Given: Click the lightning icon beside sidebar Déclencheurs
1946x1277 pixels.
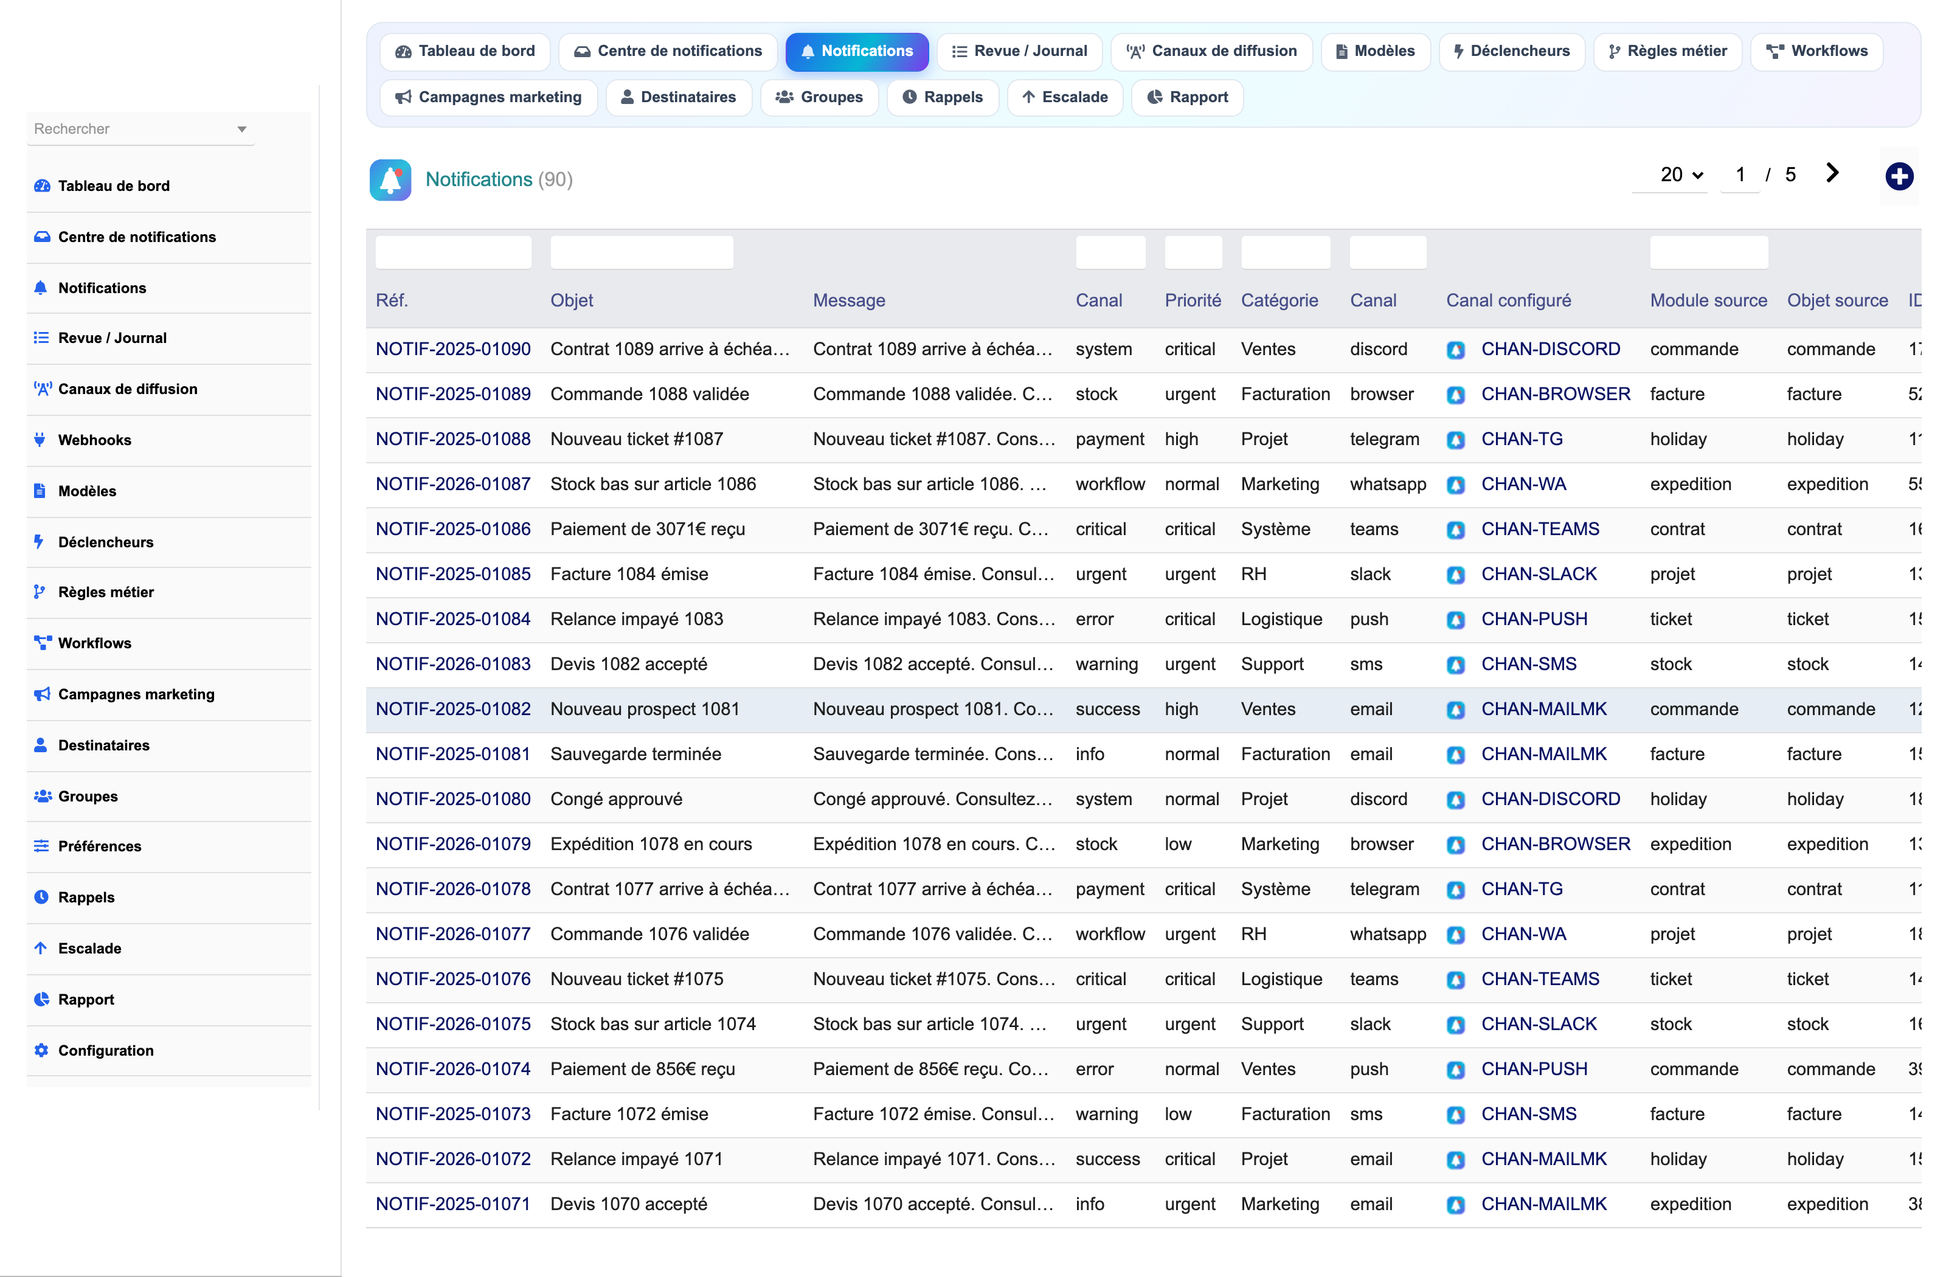Looking at the screenshot, I should (39, 542).
